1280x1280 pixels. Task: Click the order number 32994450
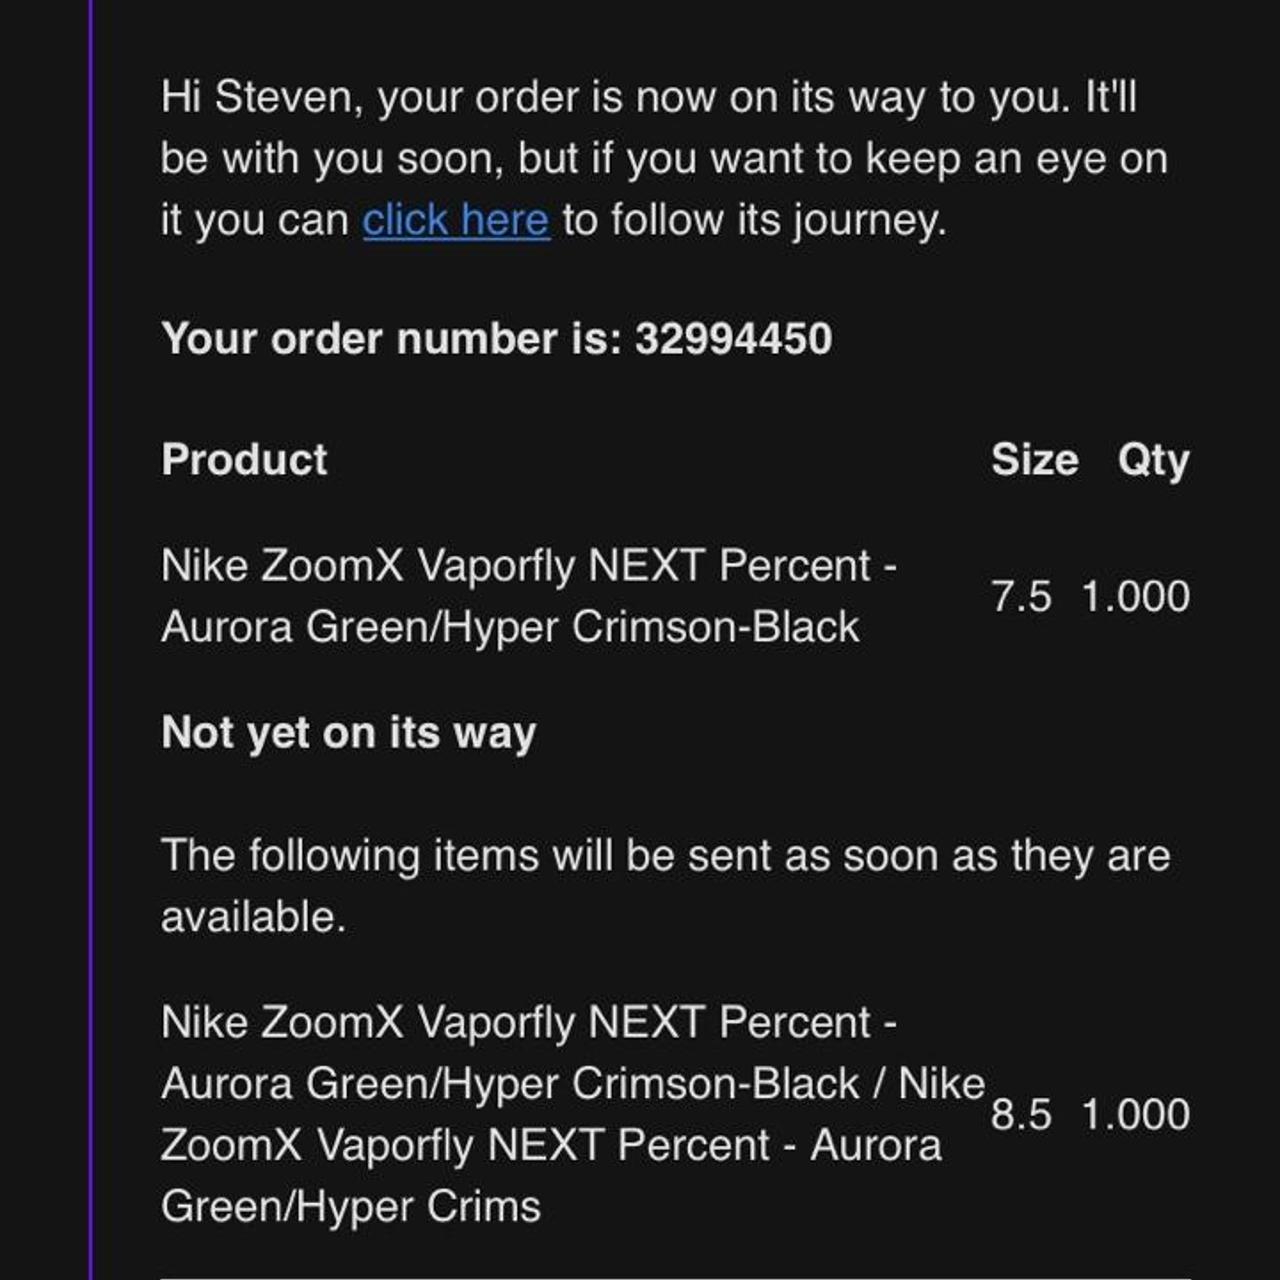point(733,339)
